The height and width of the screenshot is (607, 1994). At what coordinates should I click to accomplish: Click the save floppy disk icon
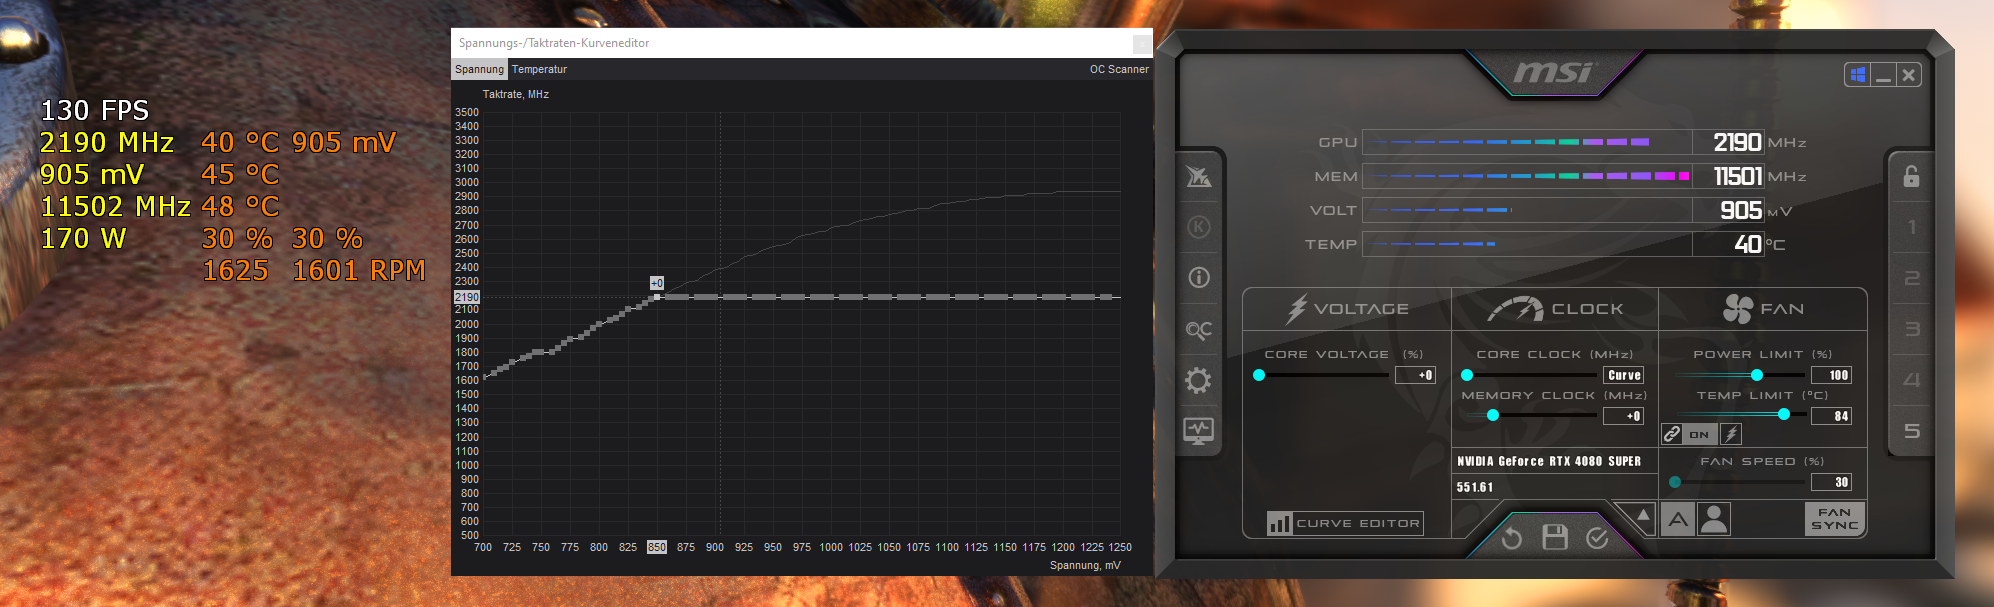point(1555,537)
